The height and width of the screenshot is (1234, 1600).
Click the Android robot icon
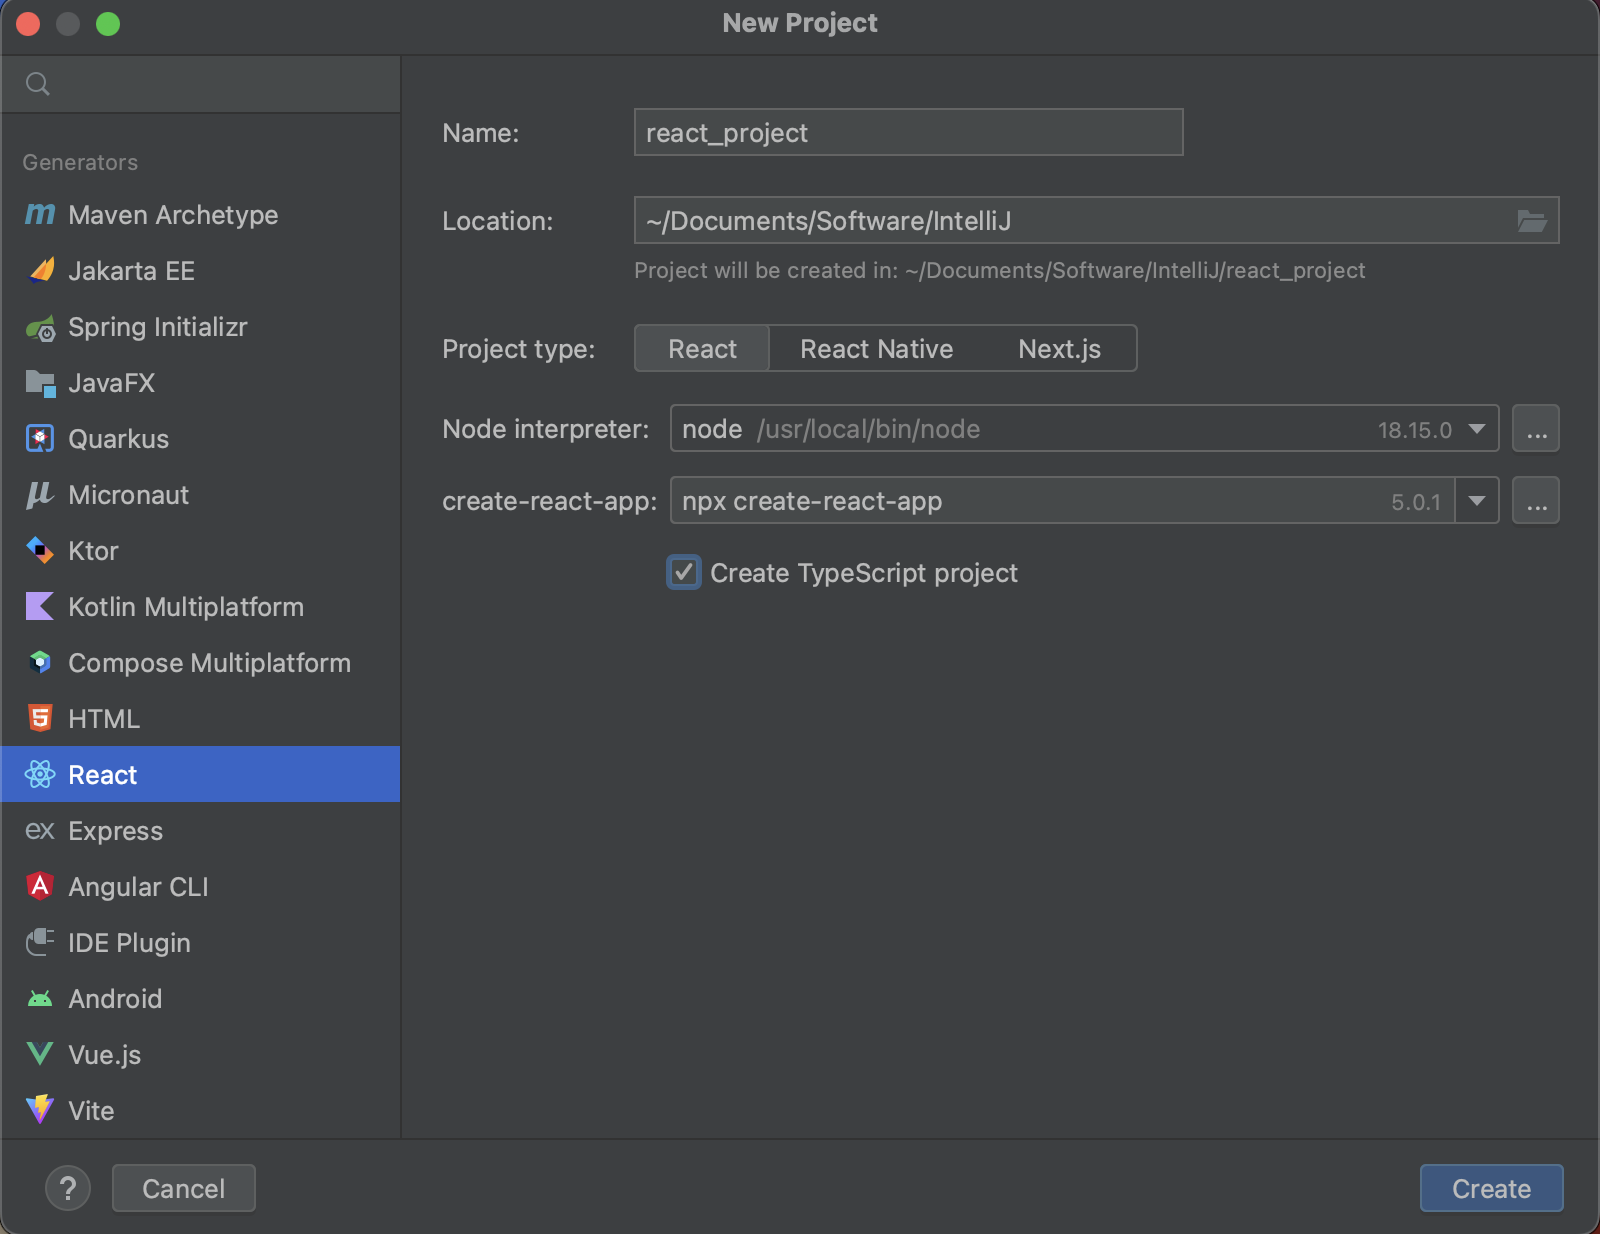click(40, 998)
